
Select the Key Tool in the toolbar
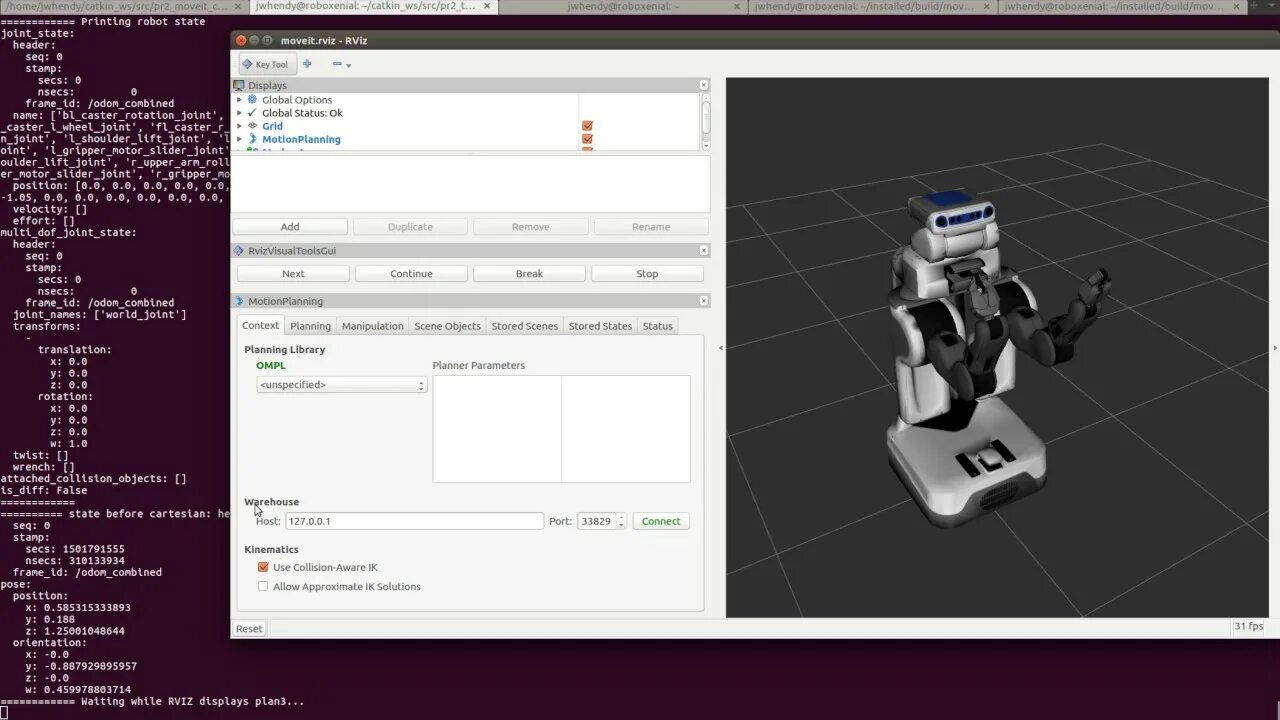point(266,64)
